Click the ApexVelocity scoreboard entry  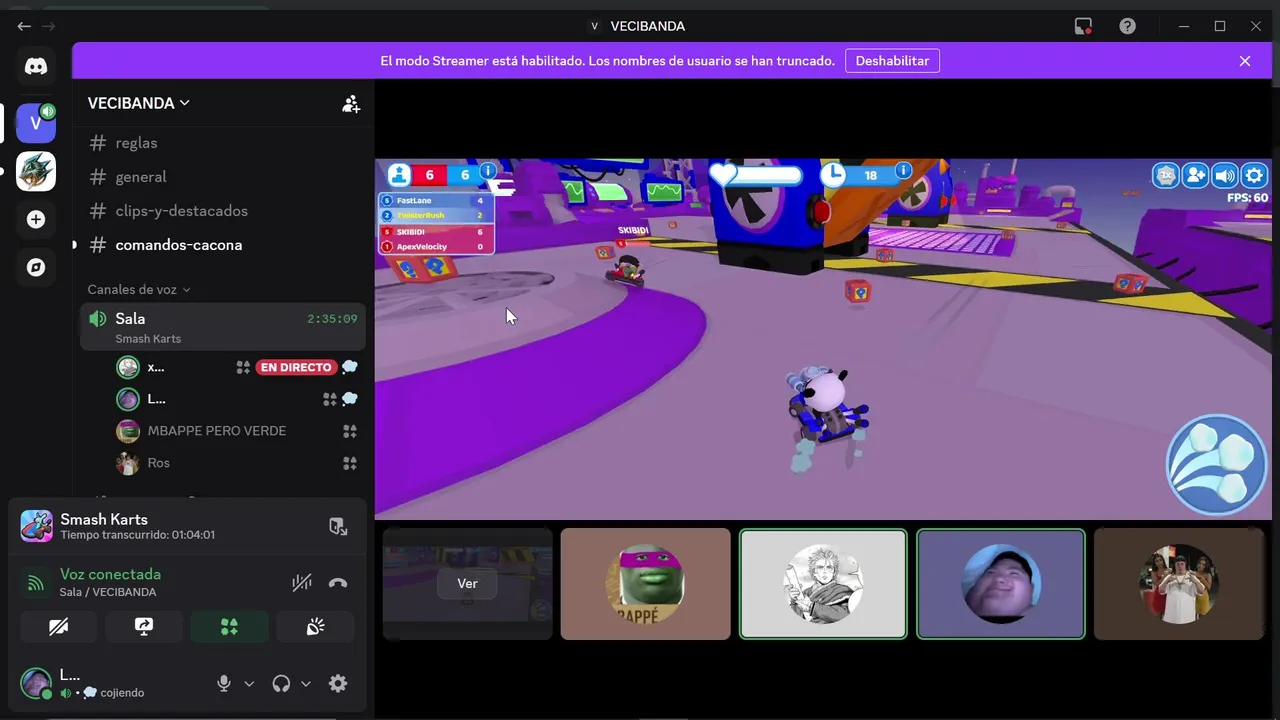click(x=437, y=246)
